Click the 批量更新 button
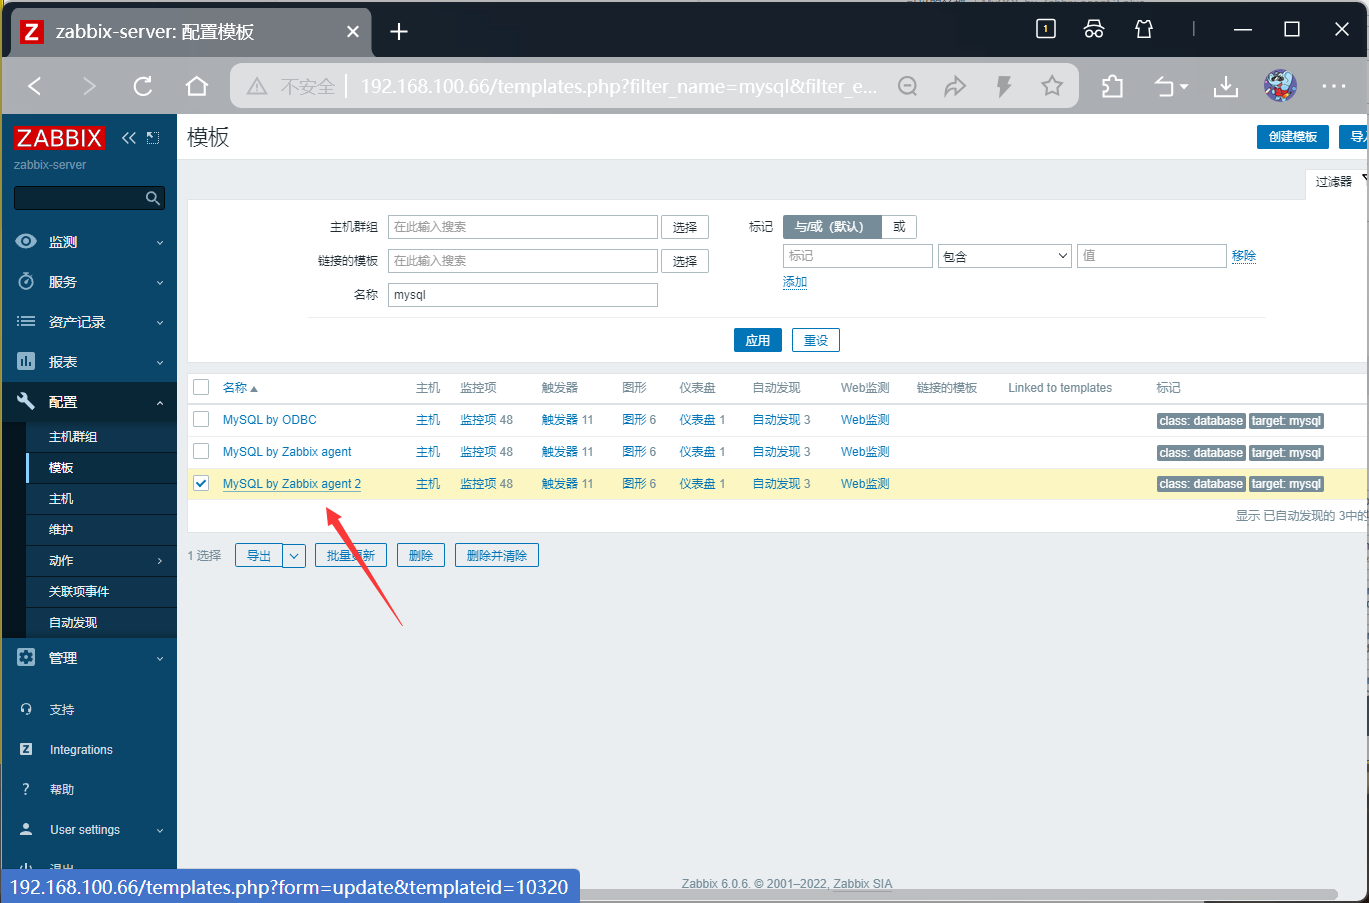The height and width of the screenshot is (903, 1369). (x=351, y=555)
